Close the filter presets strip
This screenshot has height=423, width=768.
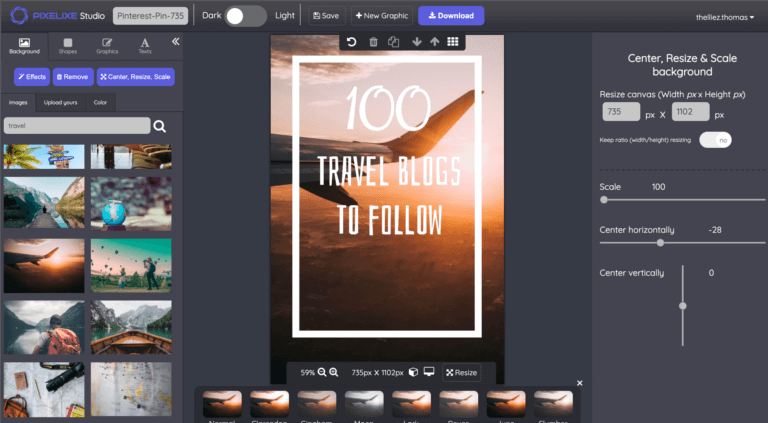tap(580, 383)
